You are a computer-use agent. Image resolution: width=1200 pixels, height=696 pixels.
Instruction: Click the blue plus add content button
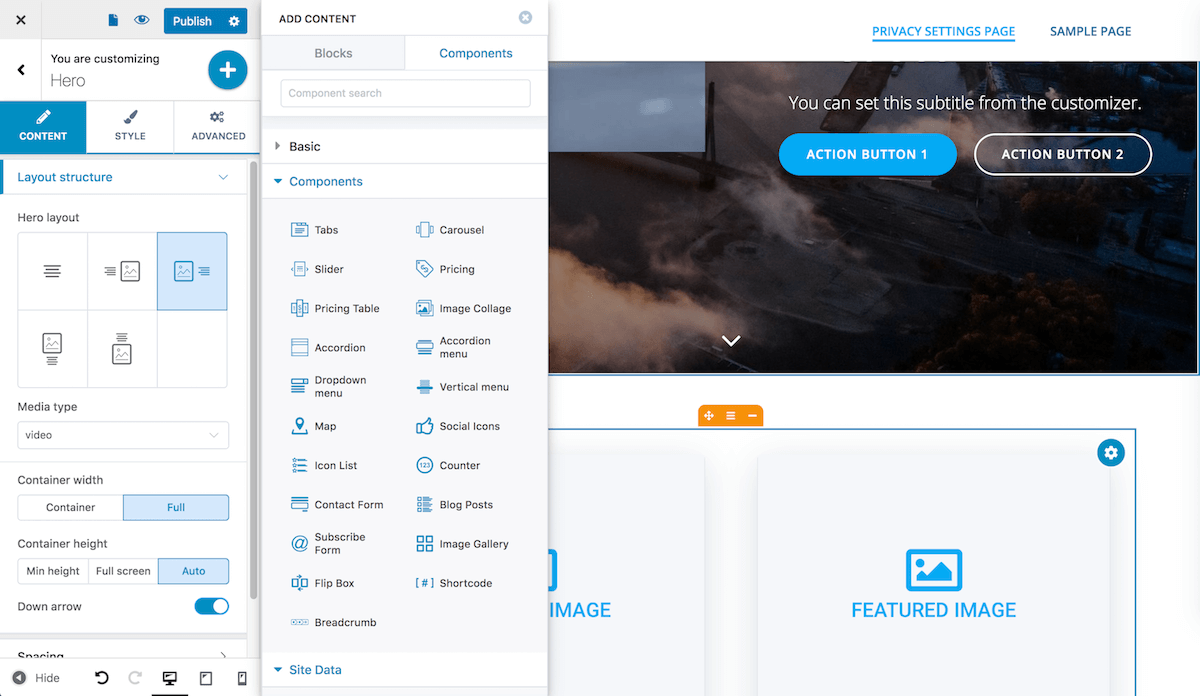click(227, 70)
